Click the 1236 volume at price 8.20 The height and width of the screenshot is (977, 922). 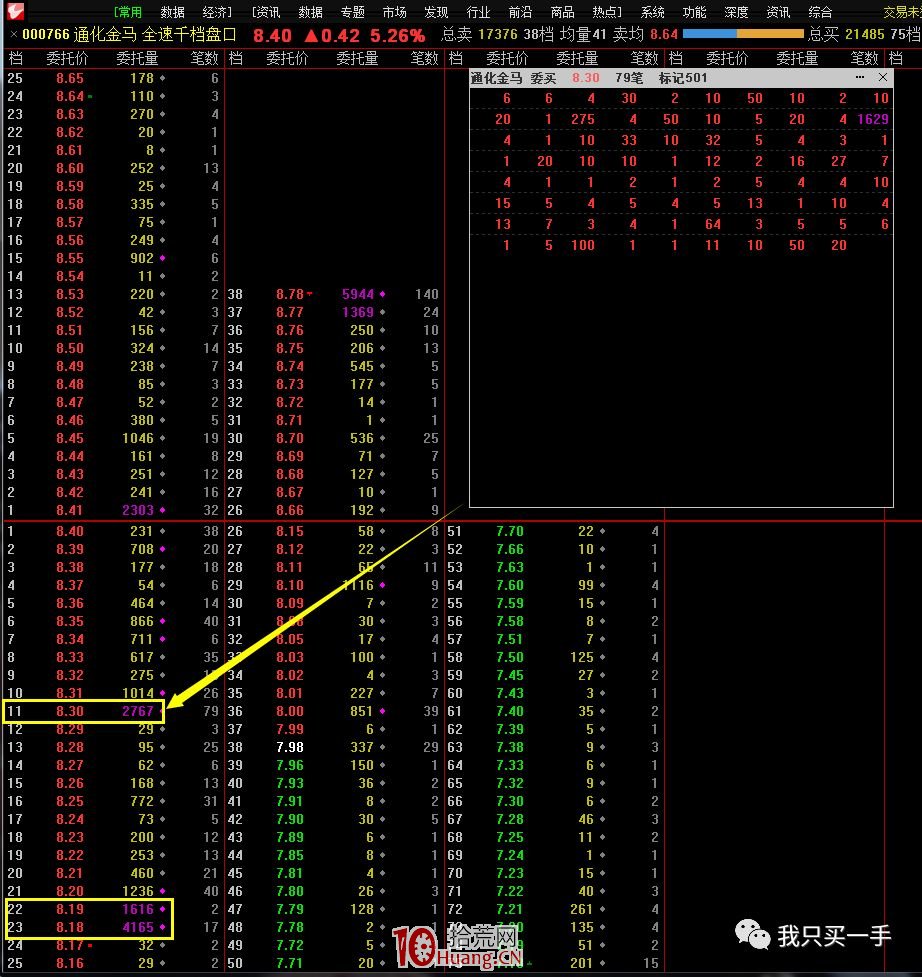(x=138, y=891)
